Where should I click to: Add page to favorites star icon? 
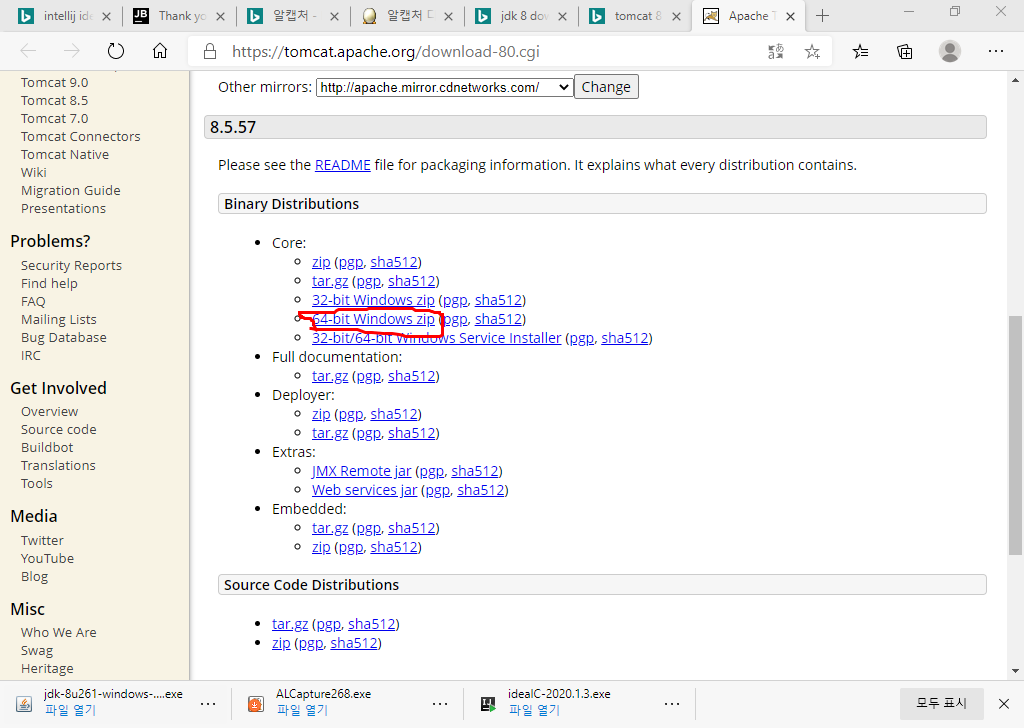(812, 52)
